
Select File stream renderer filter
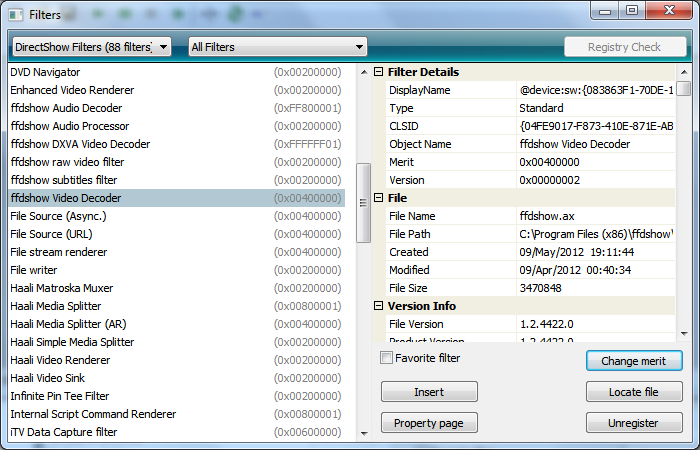[x=176, y=252]
